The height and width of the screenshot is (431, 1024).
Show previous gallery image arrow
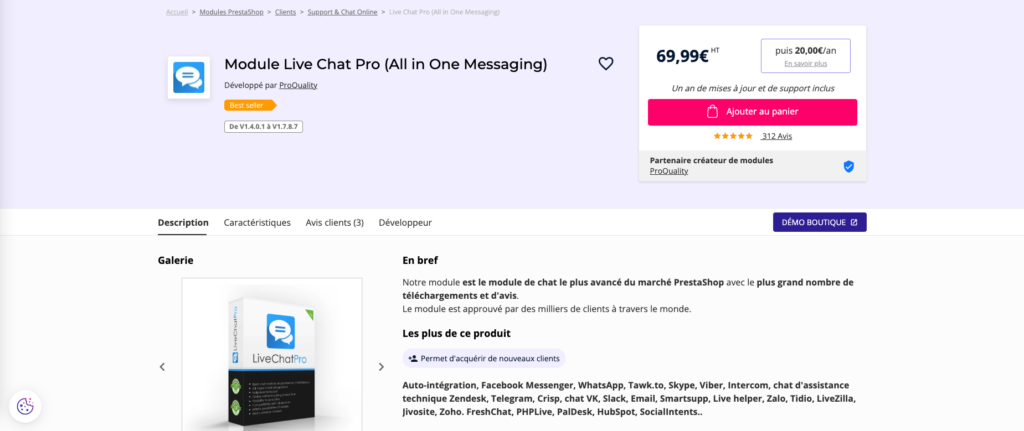[162, 367]
